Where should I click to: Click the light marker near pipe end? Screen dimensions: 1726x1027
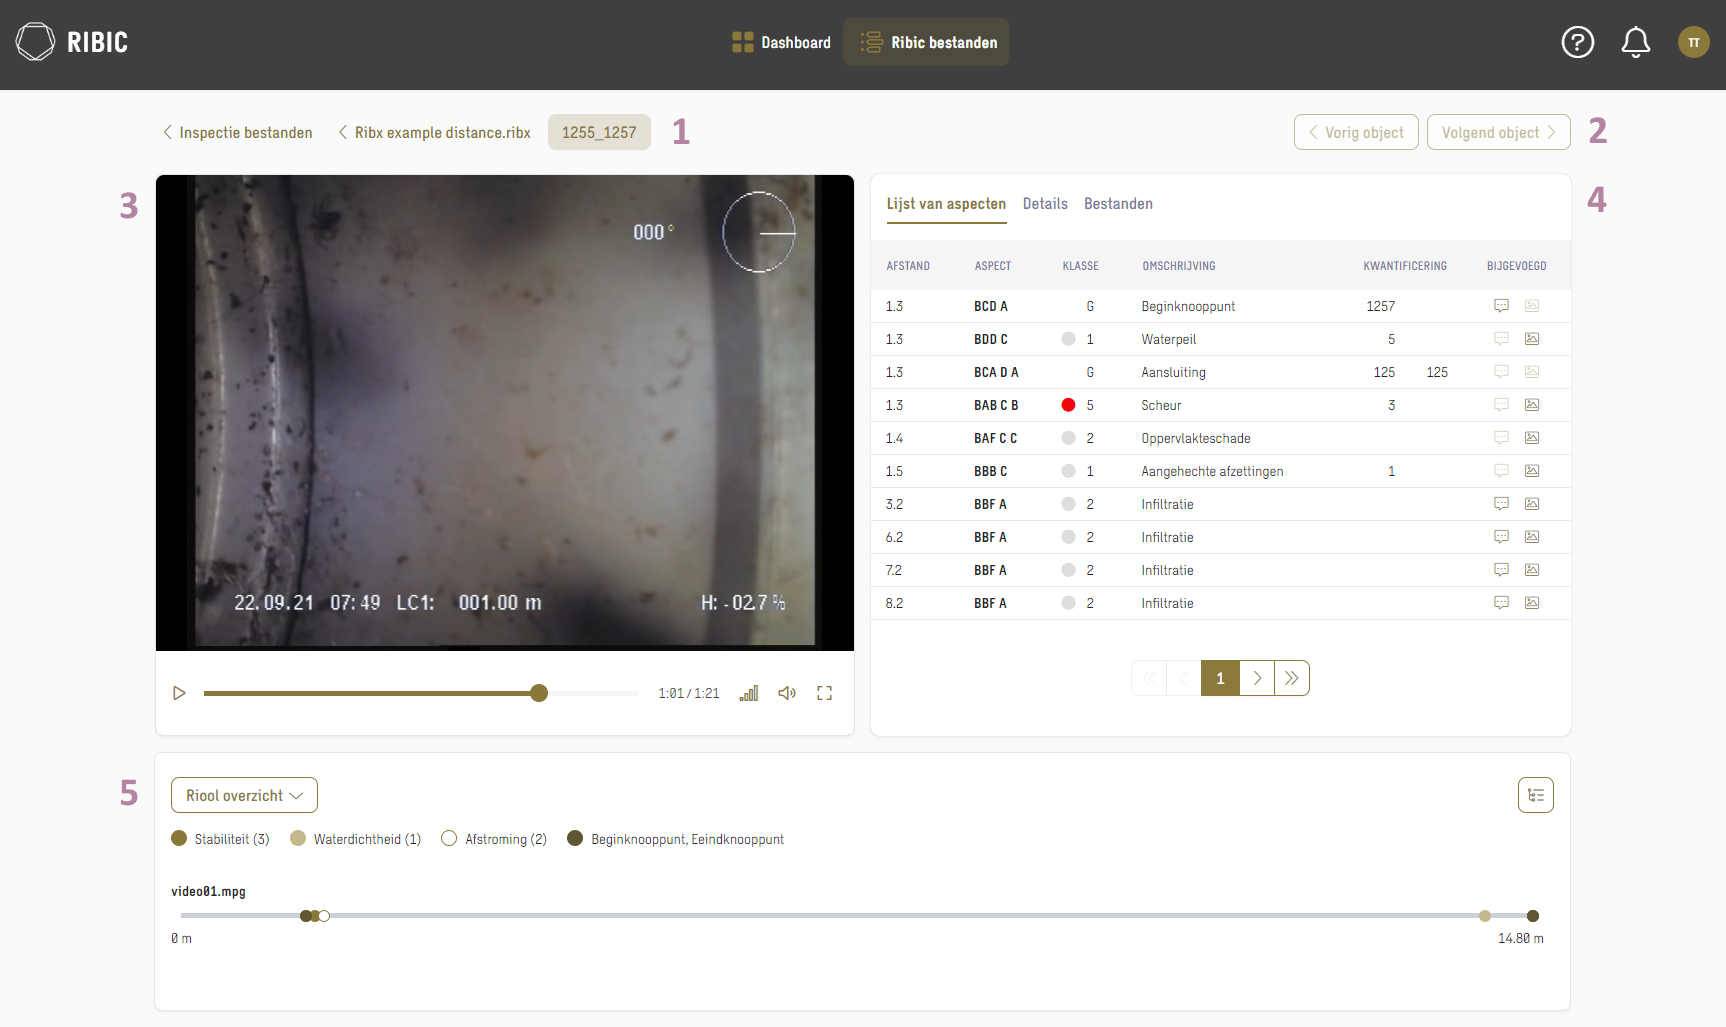[x=1485, y=916]
